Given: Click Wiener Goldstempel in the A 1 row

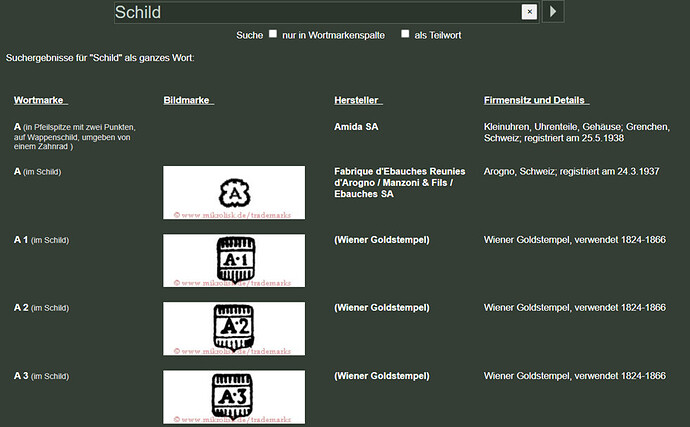Looking at the screenshot, I should [x=382, y=240].
